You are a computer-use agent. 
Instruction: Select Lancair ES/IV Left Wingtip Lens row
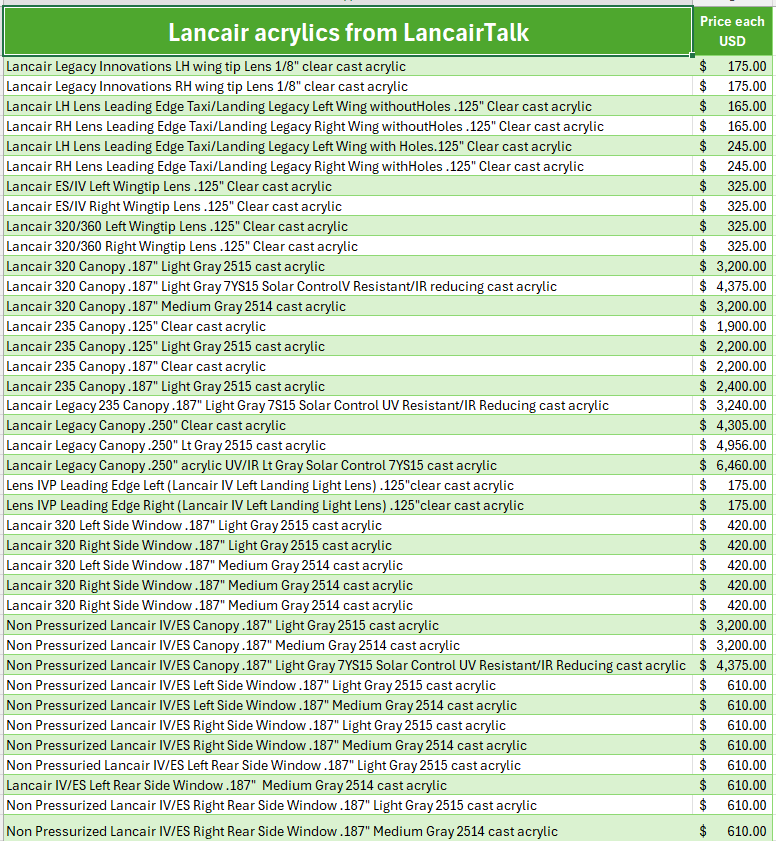[169, 187]
